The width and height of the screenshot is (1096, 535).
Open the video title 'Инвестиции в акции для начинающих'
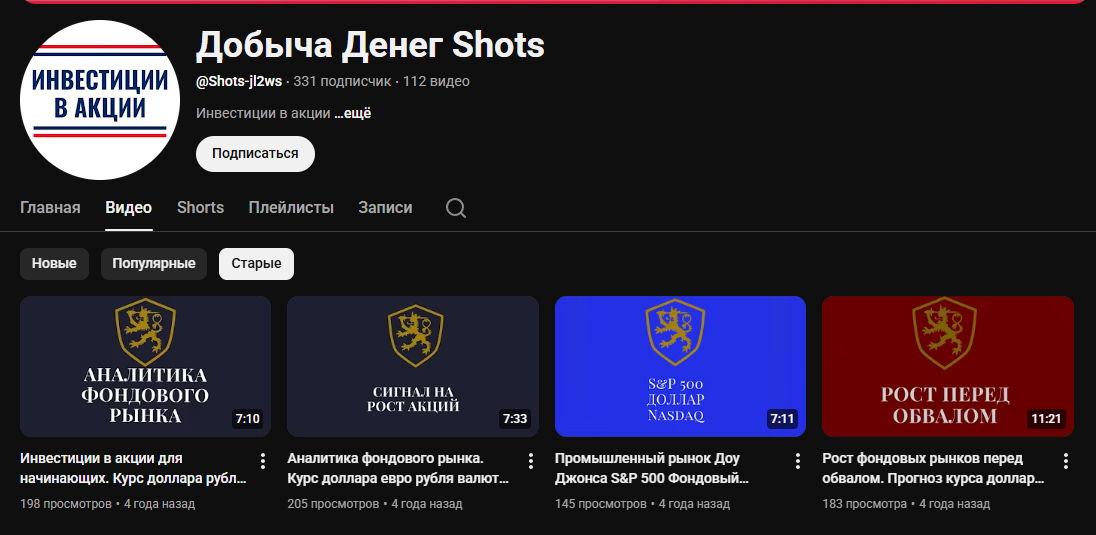[x=134, y=469]
